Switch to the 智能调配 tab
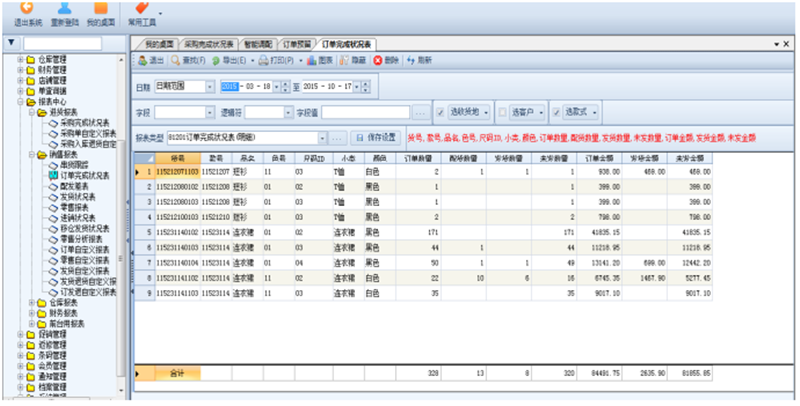Screen dimensions: 800x406 251,45
